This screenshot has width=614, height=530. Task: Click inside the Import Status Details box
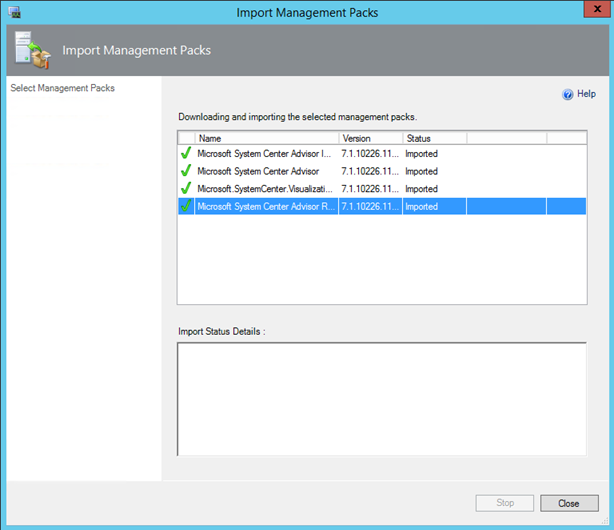(x=382, y=399)
